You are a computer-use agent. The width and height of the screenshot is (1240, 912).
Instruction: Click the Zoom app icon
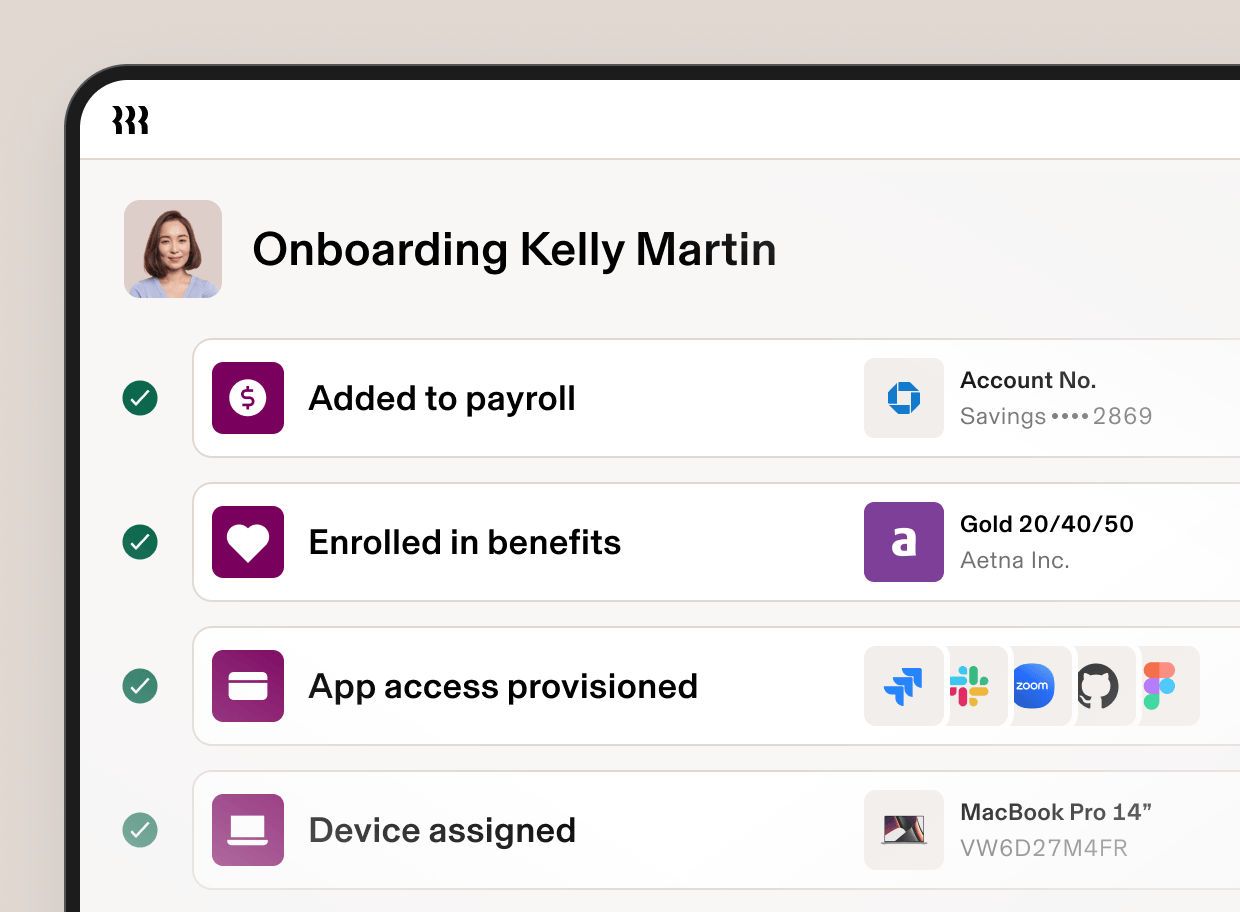click(1032, 686)
